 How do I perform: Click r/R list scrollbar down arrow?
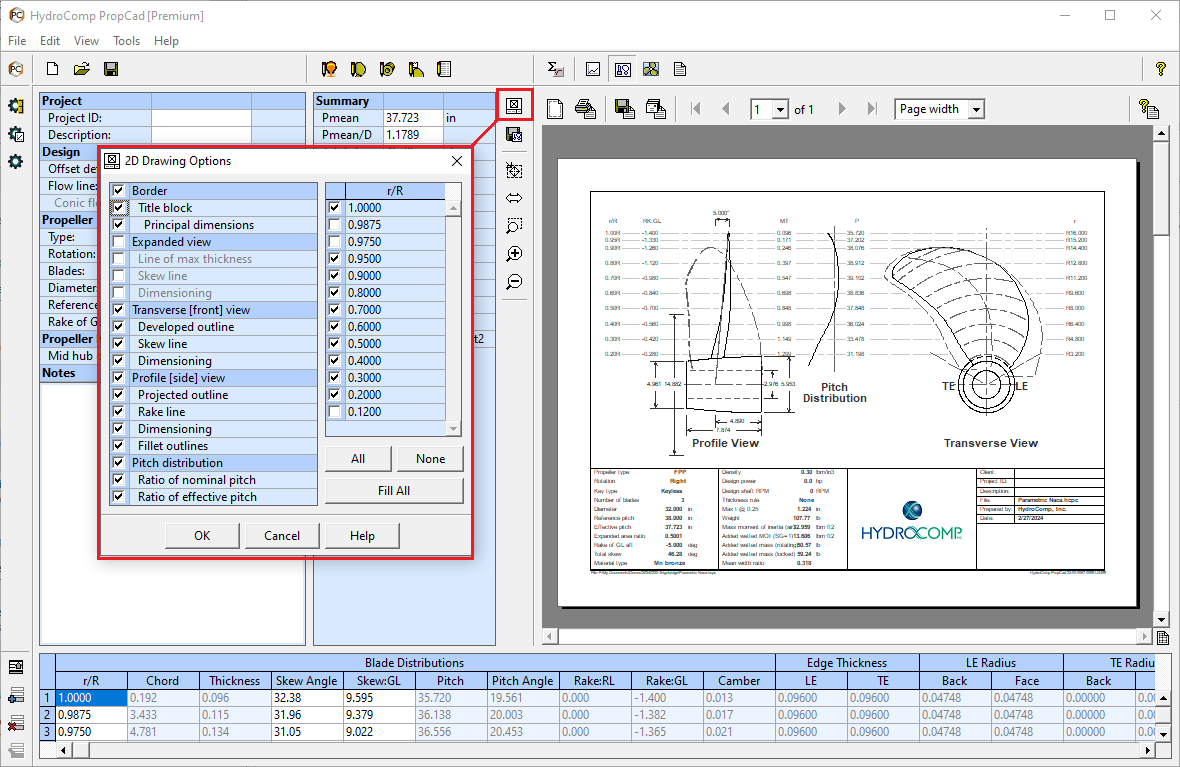pyautogui.click(x=453, y=428)
